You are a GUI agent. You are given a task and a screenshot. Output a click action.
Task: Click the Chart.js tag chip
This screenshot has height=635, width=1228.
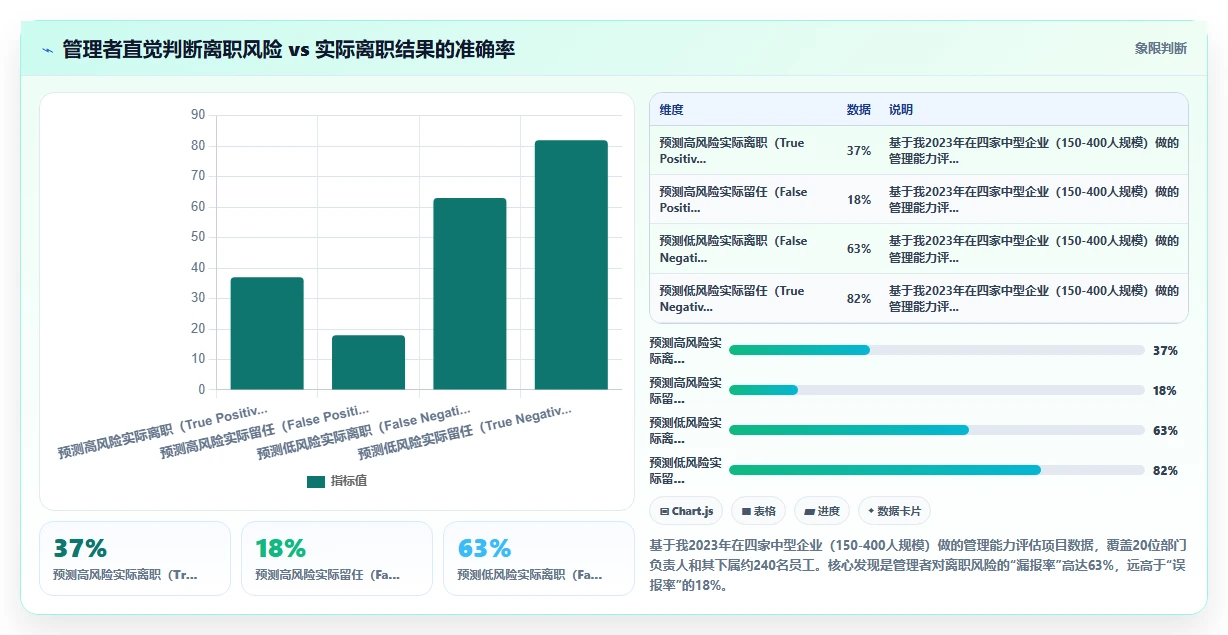pyautogui.click(x=686, y=511)
